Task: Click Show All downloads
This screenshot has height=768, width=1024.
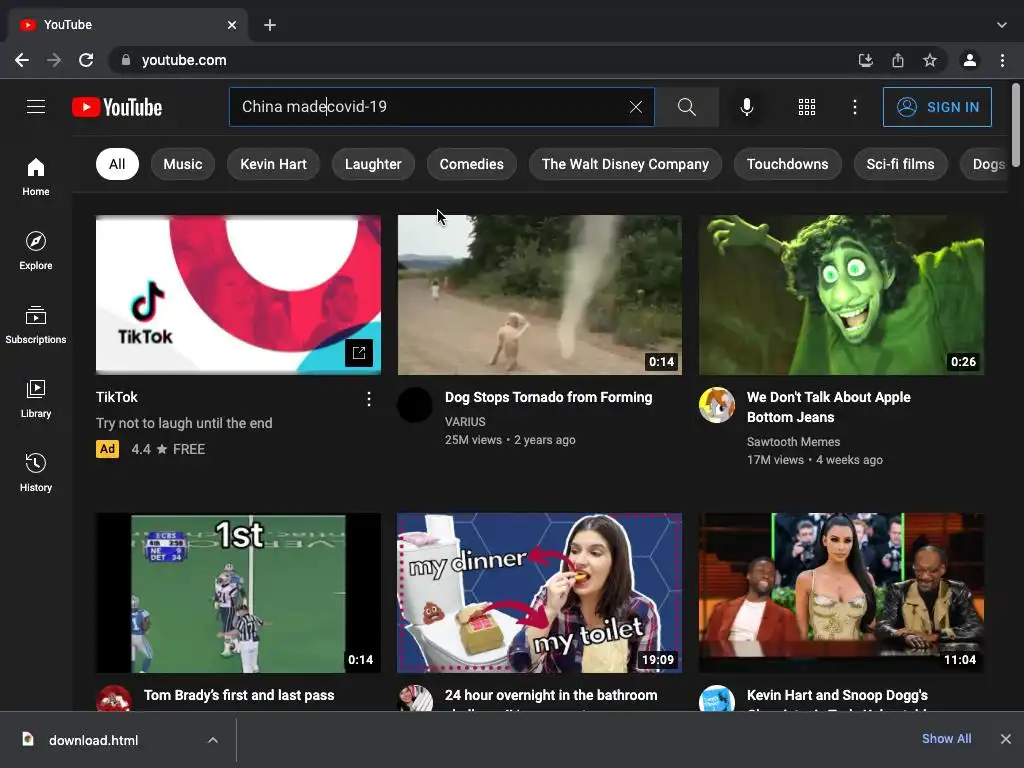Action: [x=946, y=739]
